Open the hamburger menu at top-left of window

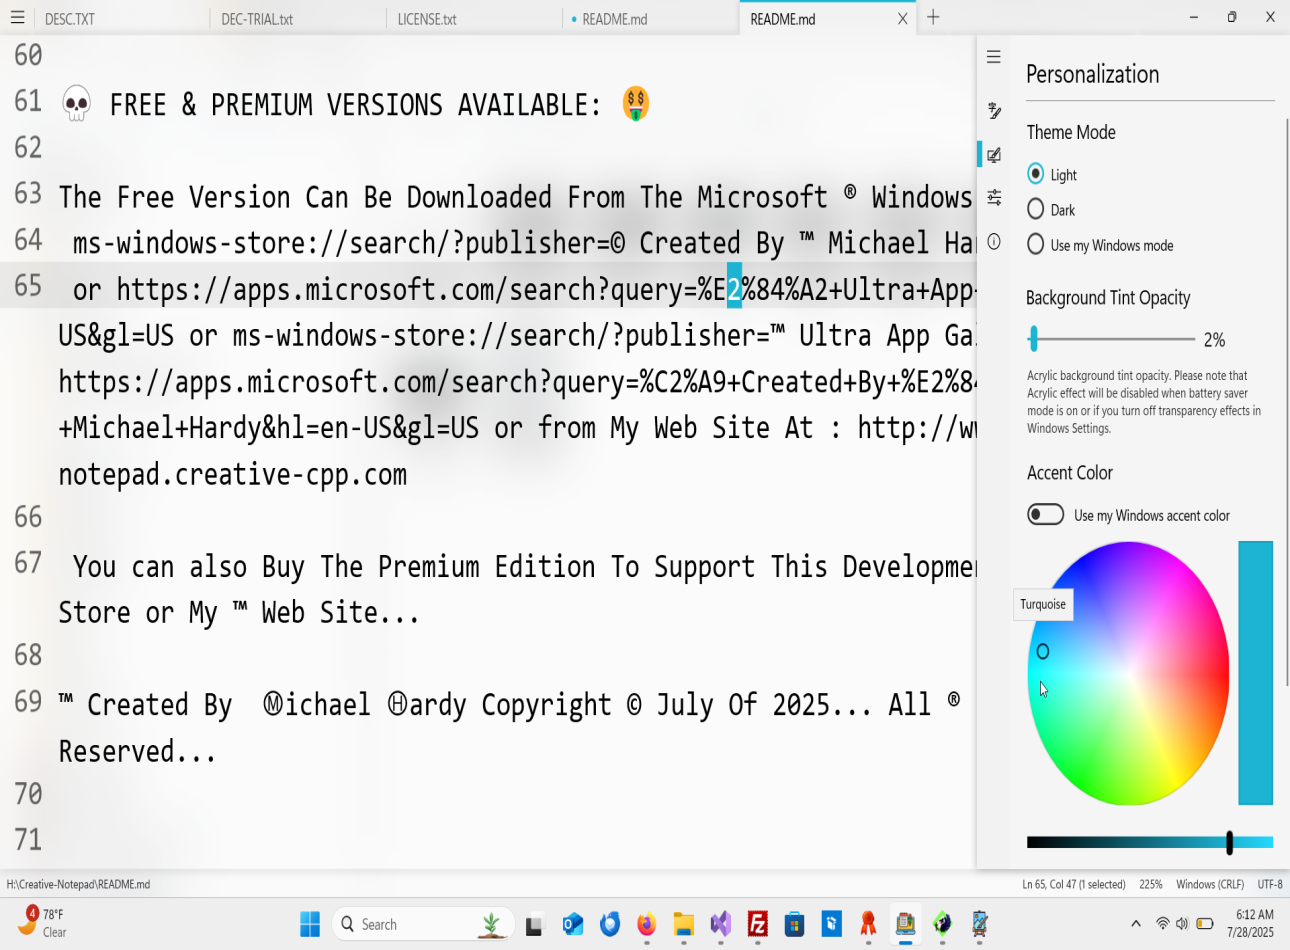[x=17, y=18]
